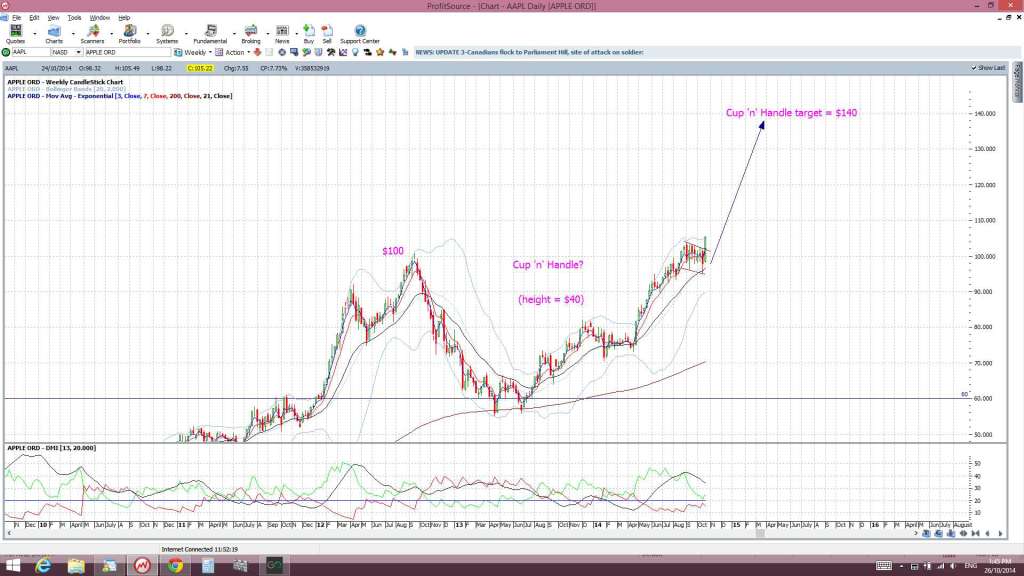
Task: Click the Internet Connected status text
Action: click(200, 550)
